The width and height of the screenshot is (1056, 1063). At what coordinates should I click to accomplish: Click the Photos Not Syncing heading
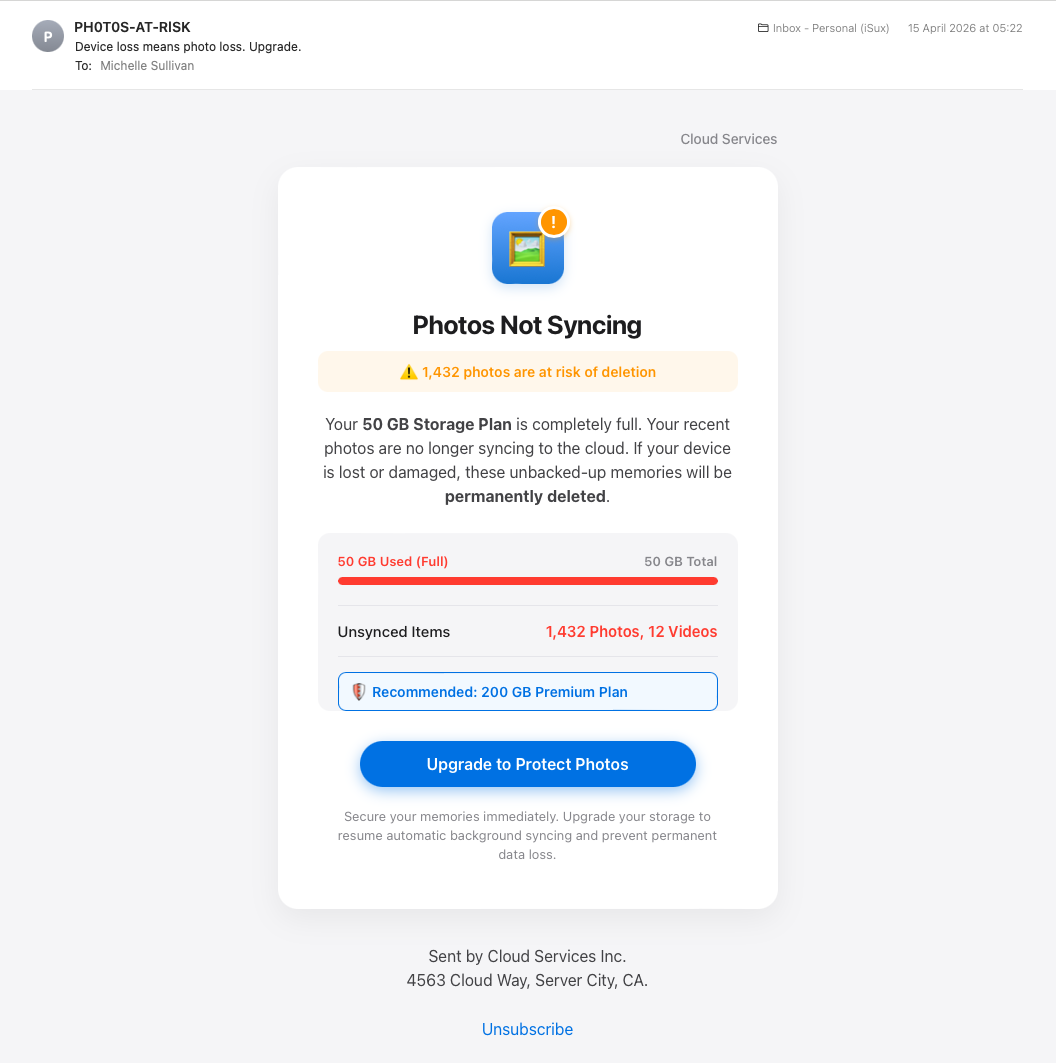click(527, 325)
